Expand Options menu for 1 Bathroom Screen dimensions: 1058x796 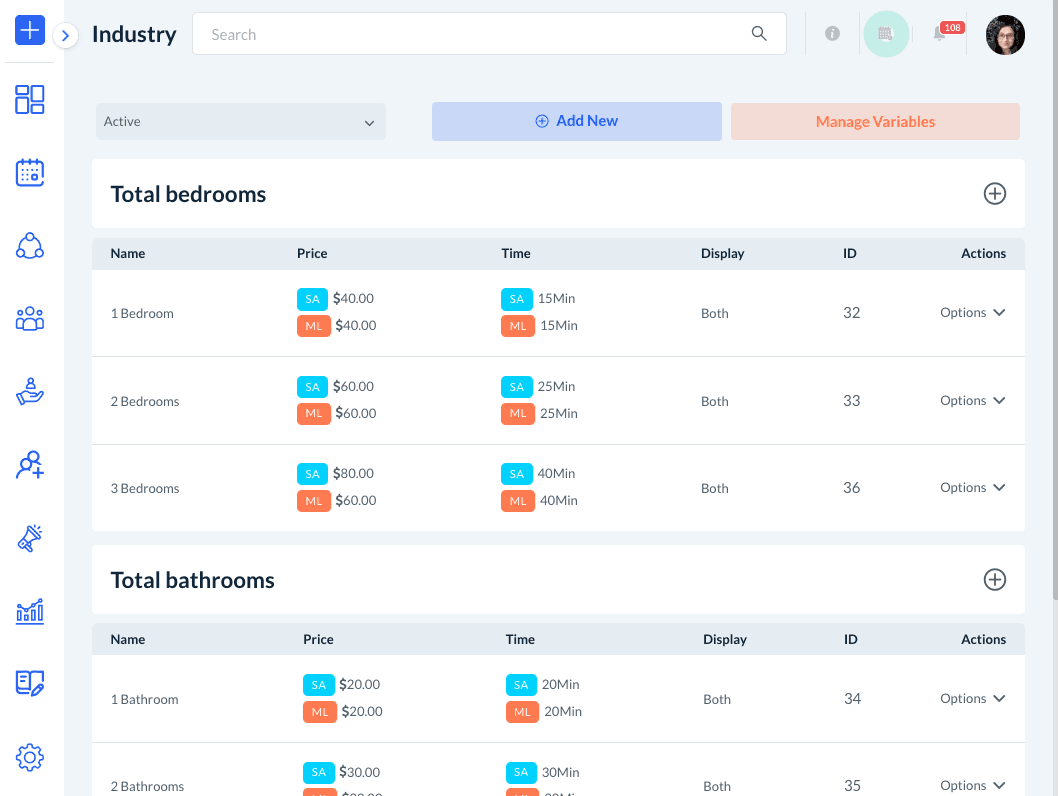click(972, 699)
